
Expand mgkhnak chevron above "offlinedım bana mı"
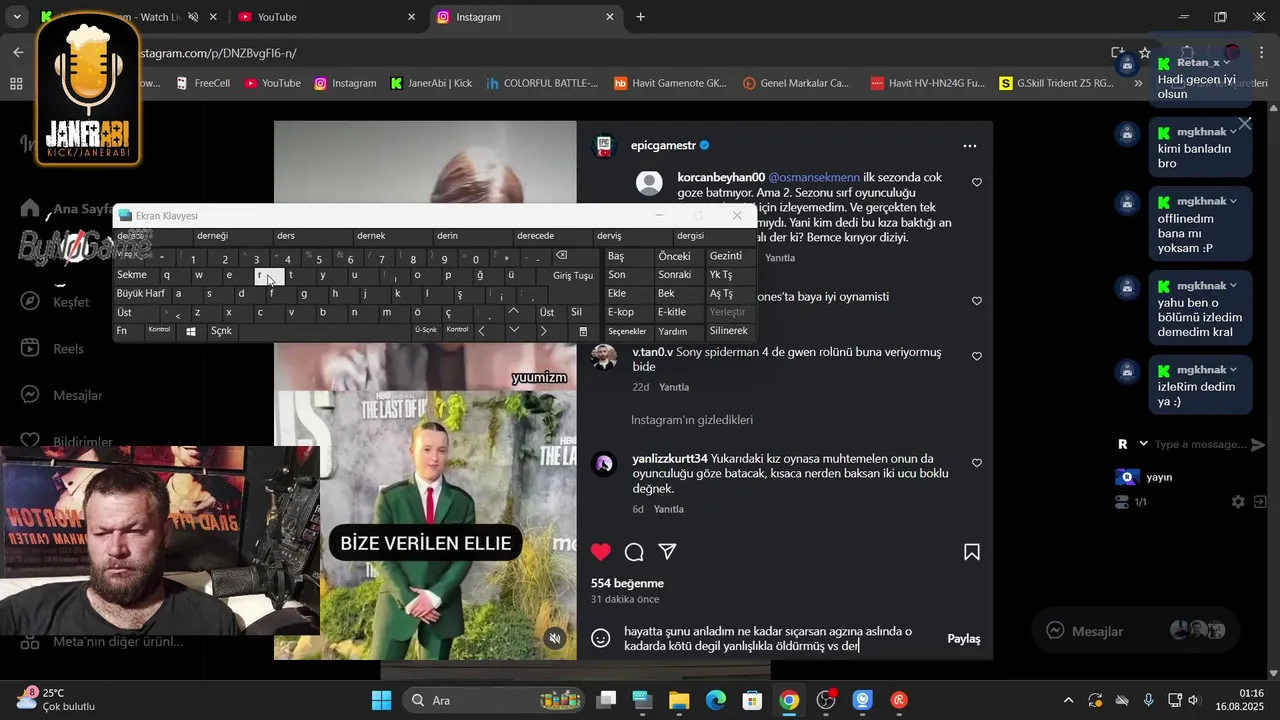click(x=1233, y=201)
